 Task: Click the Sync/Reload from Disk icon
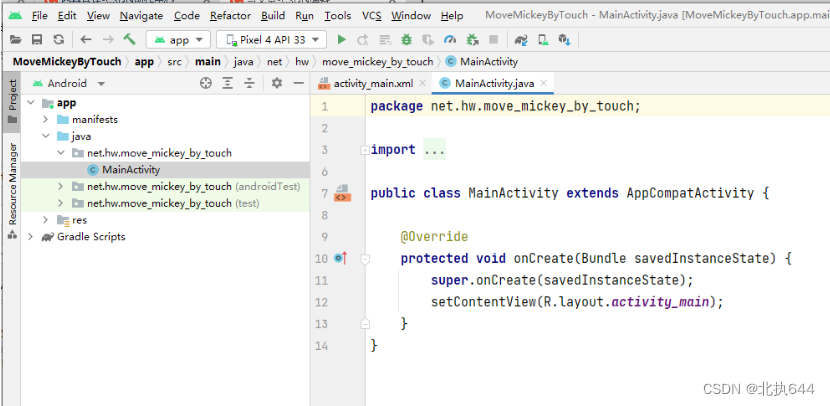point(59,39)
